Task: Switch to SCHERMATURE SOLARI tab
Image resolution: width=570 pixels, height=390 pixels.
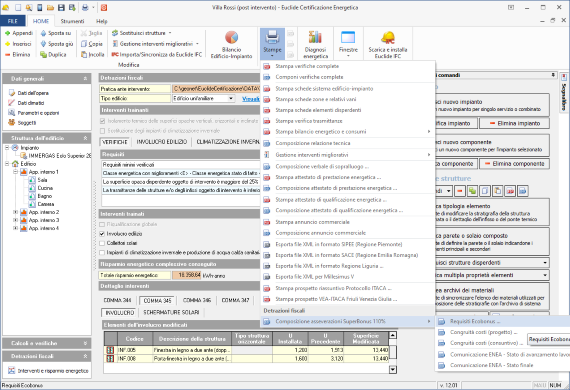Action: pyautogui.click(x=171, y=313)
